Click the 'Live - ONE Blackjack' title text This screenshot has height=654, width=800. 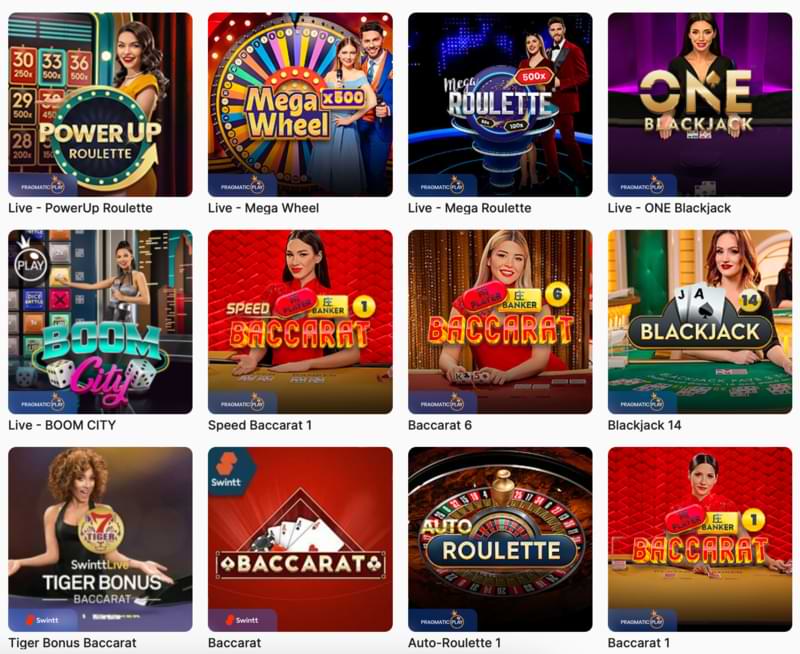click(x=669, y=208)
